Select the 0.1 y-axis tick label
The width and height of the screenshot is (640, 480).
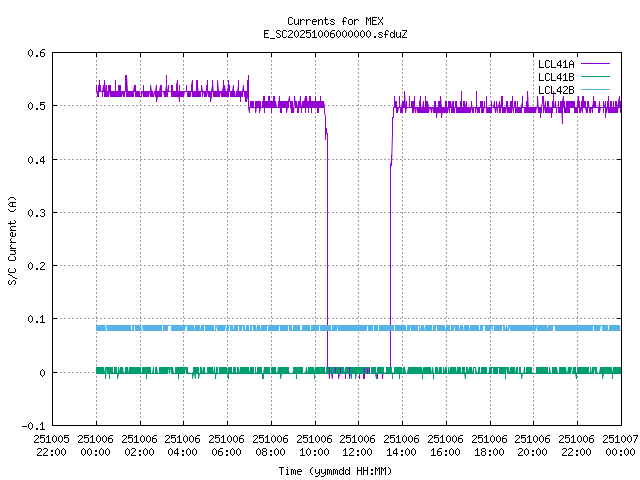37,319
